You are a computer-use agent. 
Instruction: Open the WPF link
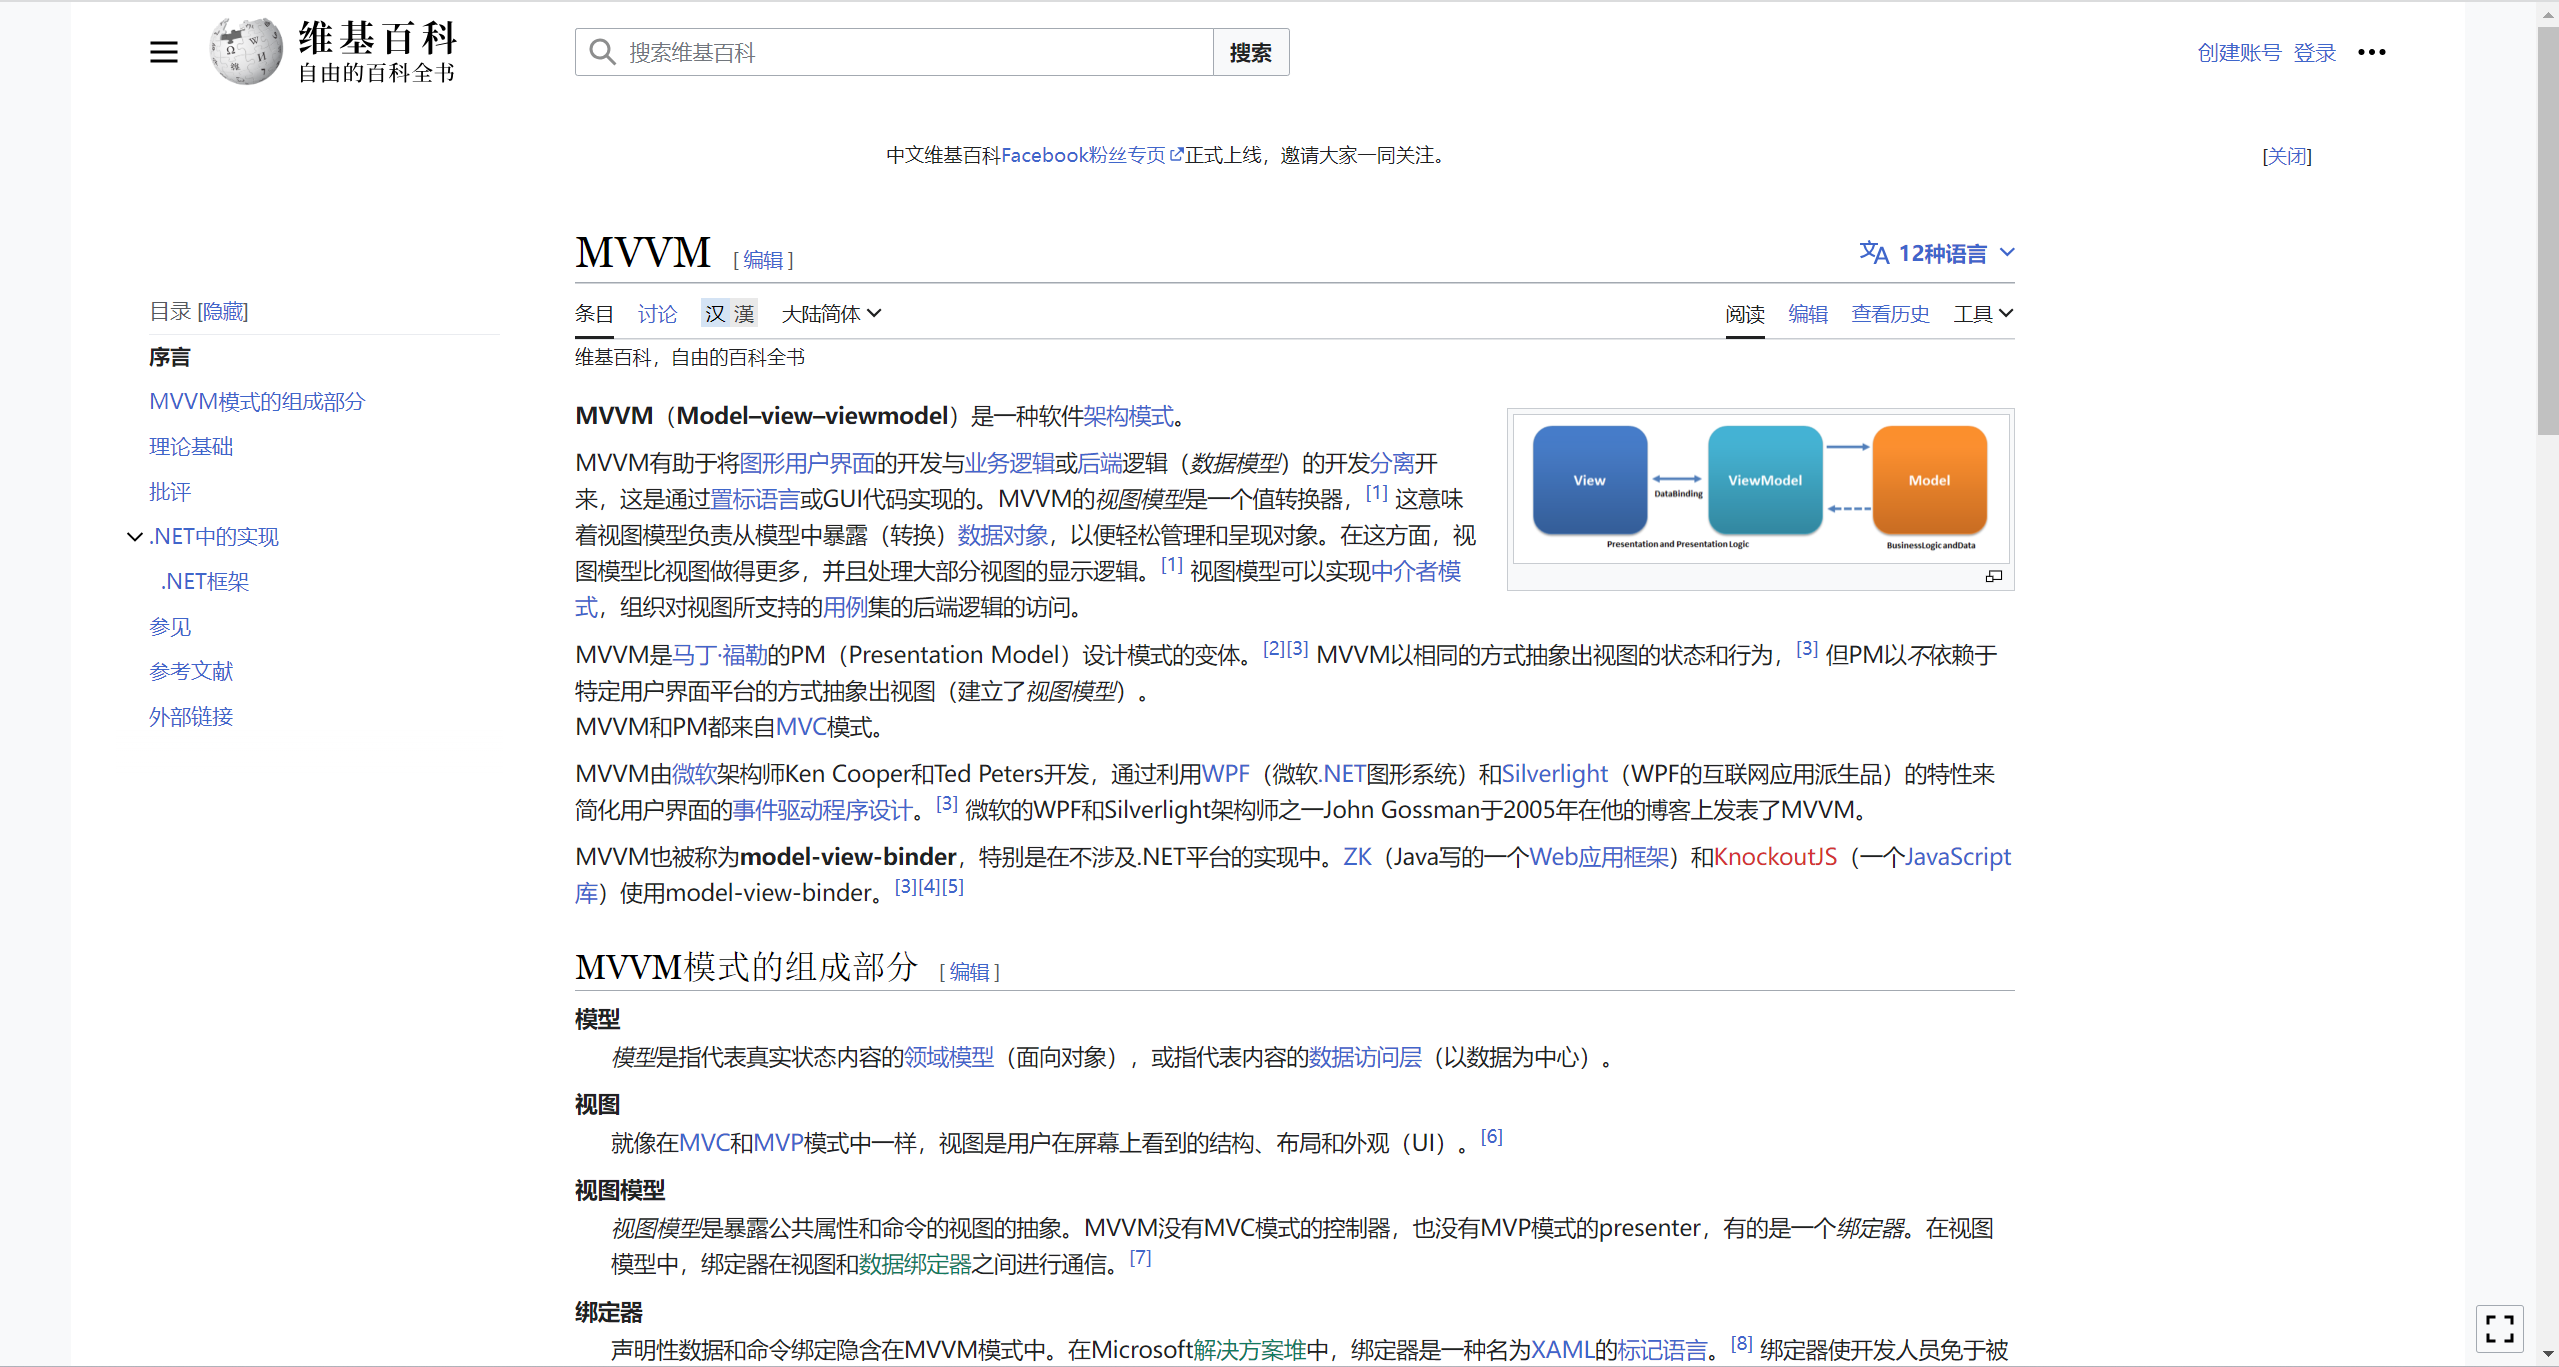(x=1226, y=774)
